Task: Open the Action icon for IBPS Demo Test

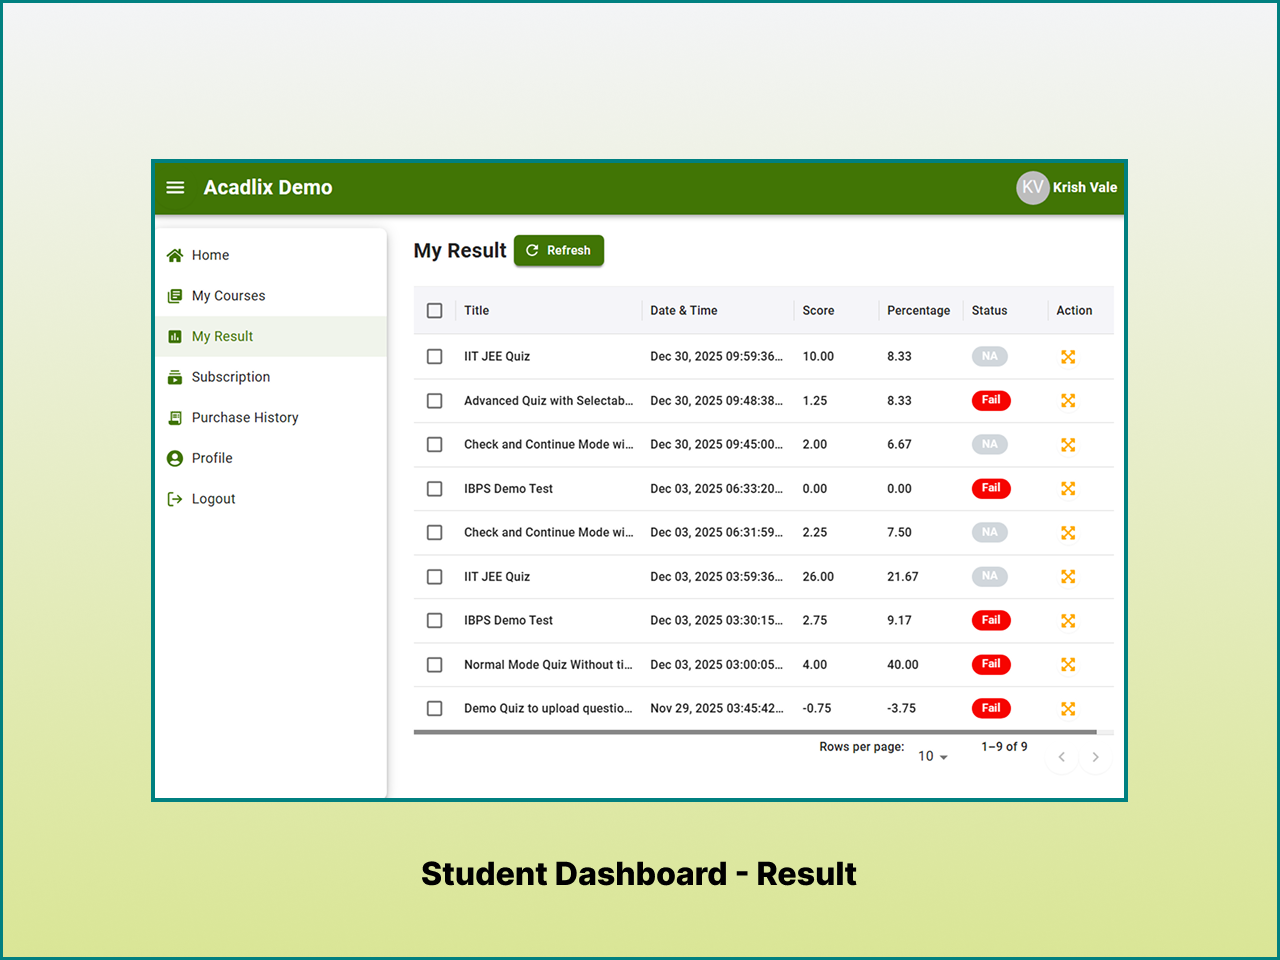Action: (1068, 488)
